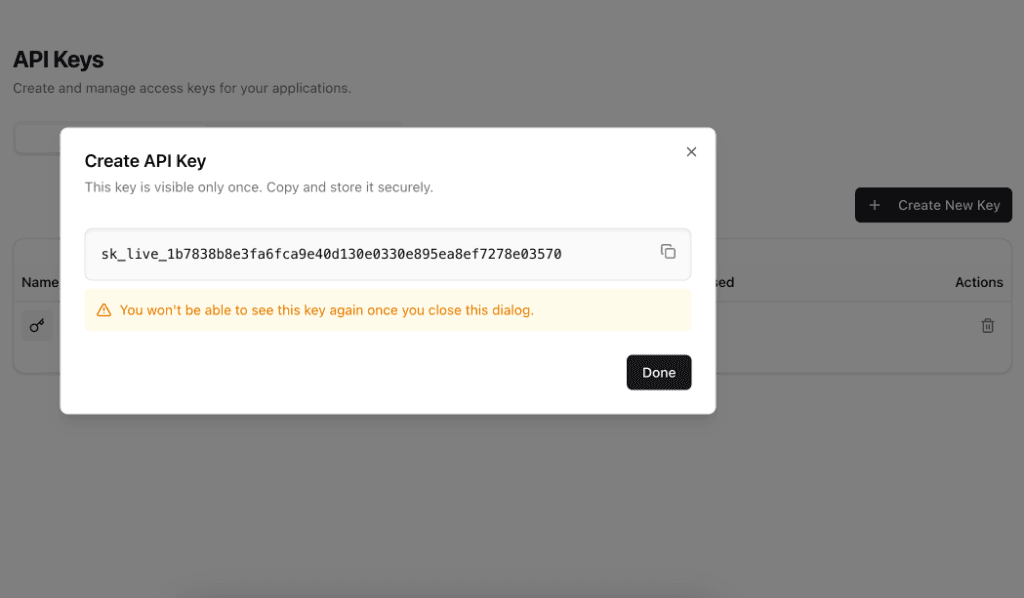This screenshot has height=598, width=1024.
Task: Select the generated sk_live API key field
Action: click(350, 254)
